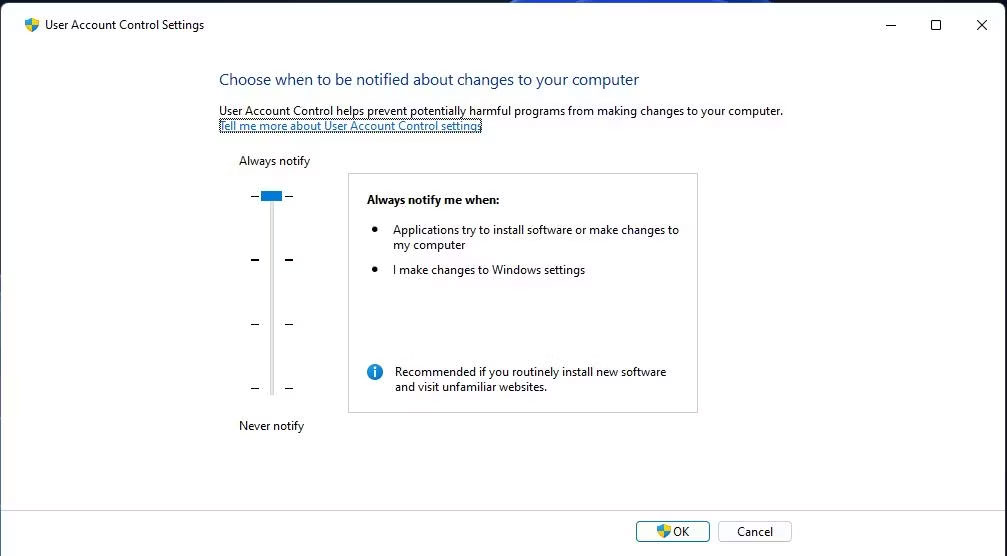Screen dimensions: 1007x556
Task: Click the 'Never notify' label
Action: tap(271, 426)
